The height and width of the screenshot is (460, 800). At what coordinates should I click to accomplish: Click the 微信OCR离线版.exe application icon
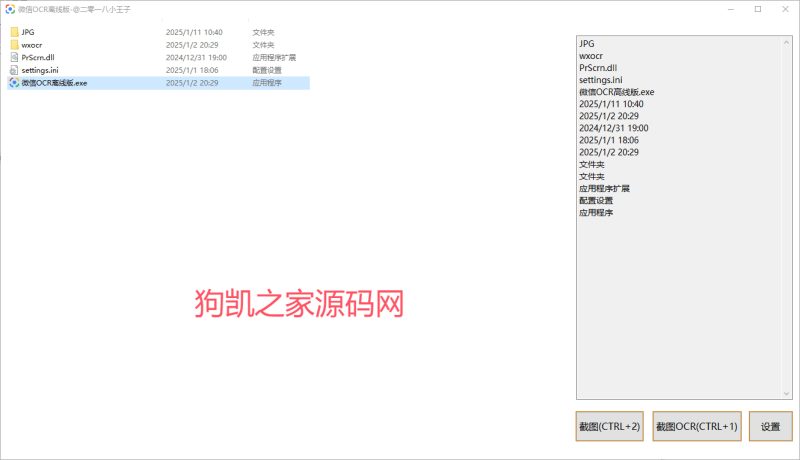click(x=14, y=83)
